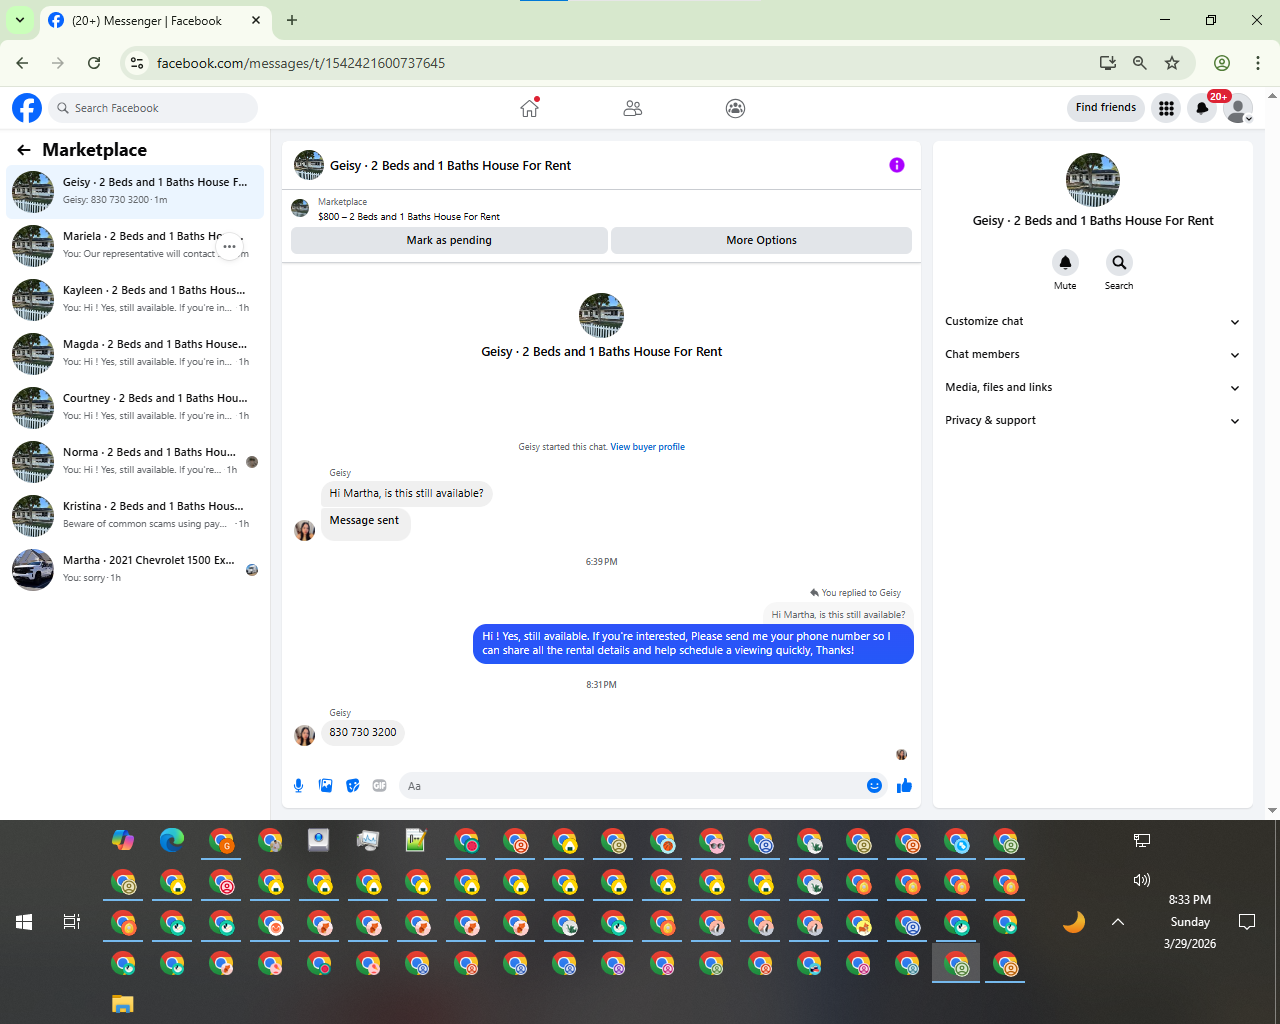Open Task View on the taskbar
The width and height of the screenshot is (1280, 1024).
click(x=72, y=922)
